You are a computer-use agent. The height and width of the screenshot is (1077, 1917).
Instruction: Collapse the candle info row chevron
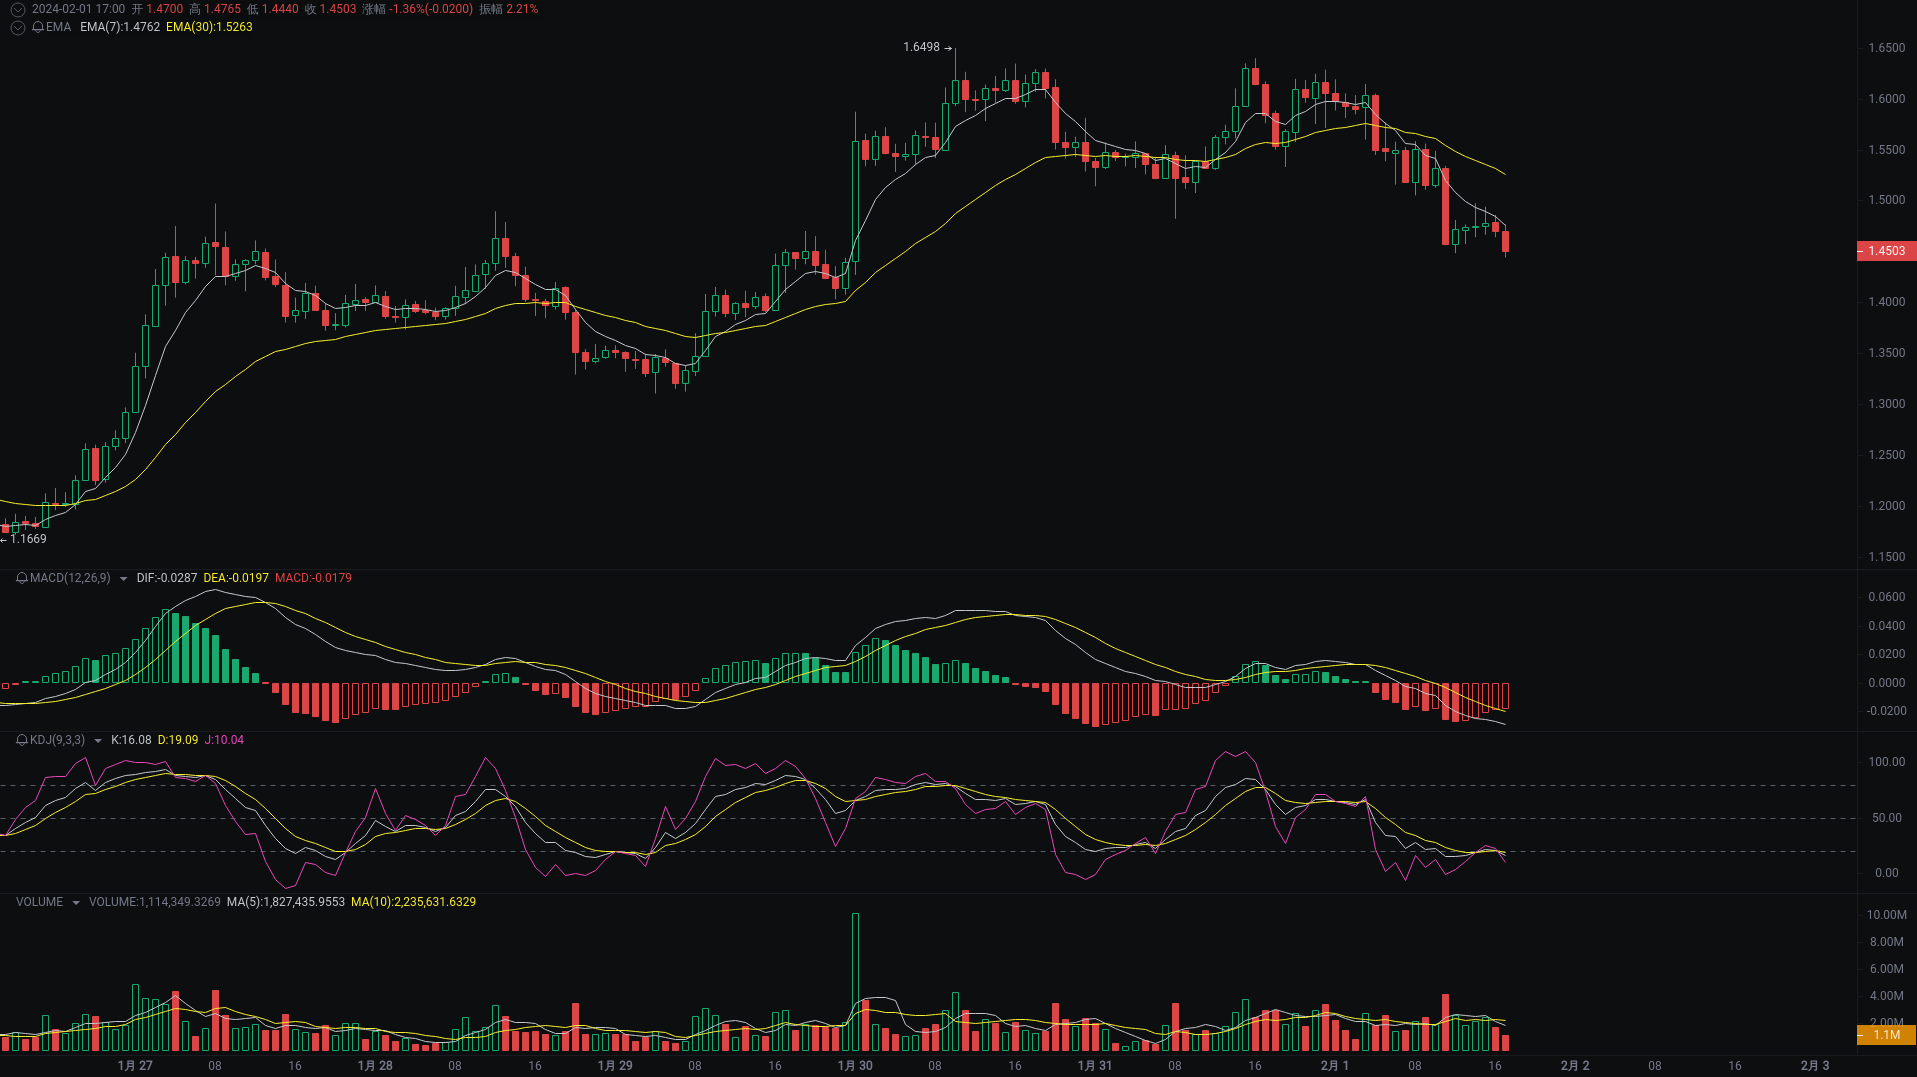[18, 9]
